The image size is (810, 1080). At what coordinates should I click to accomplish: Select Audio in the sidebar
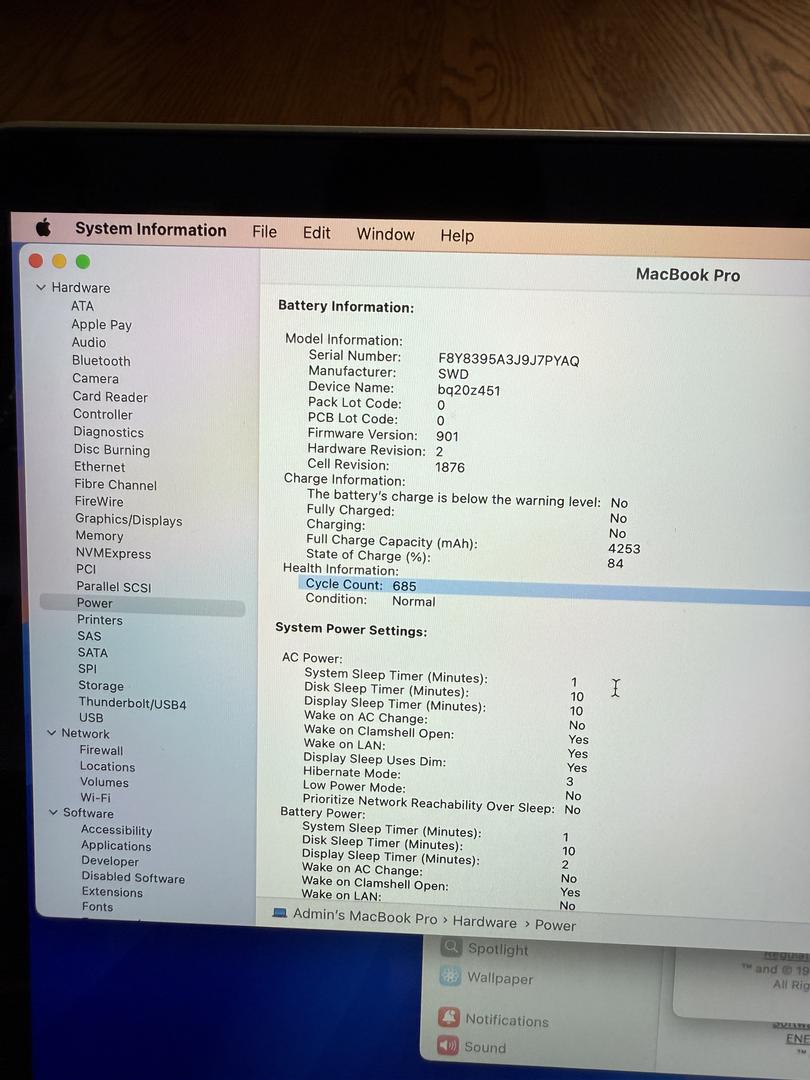point(89,342)
